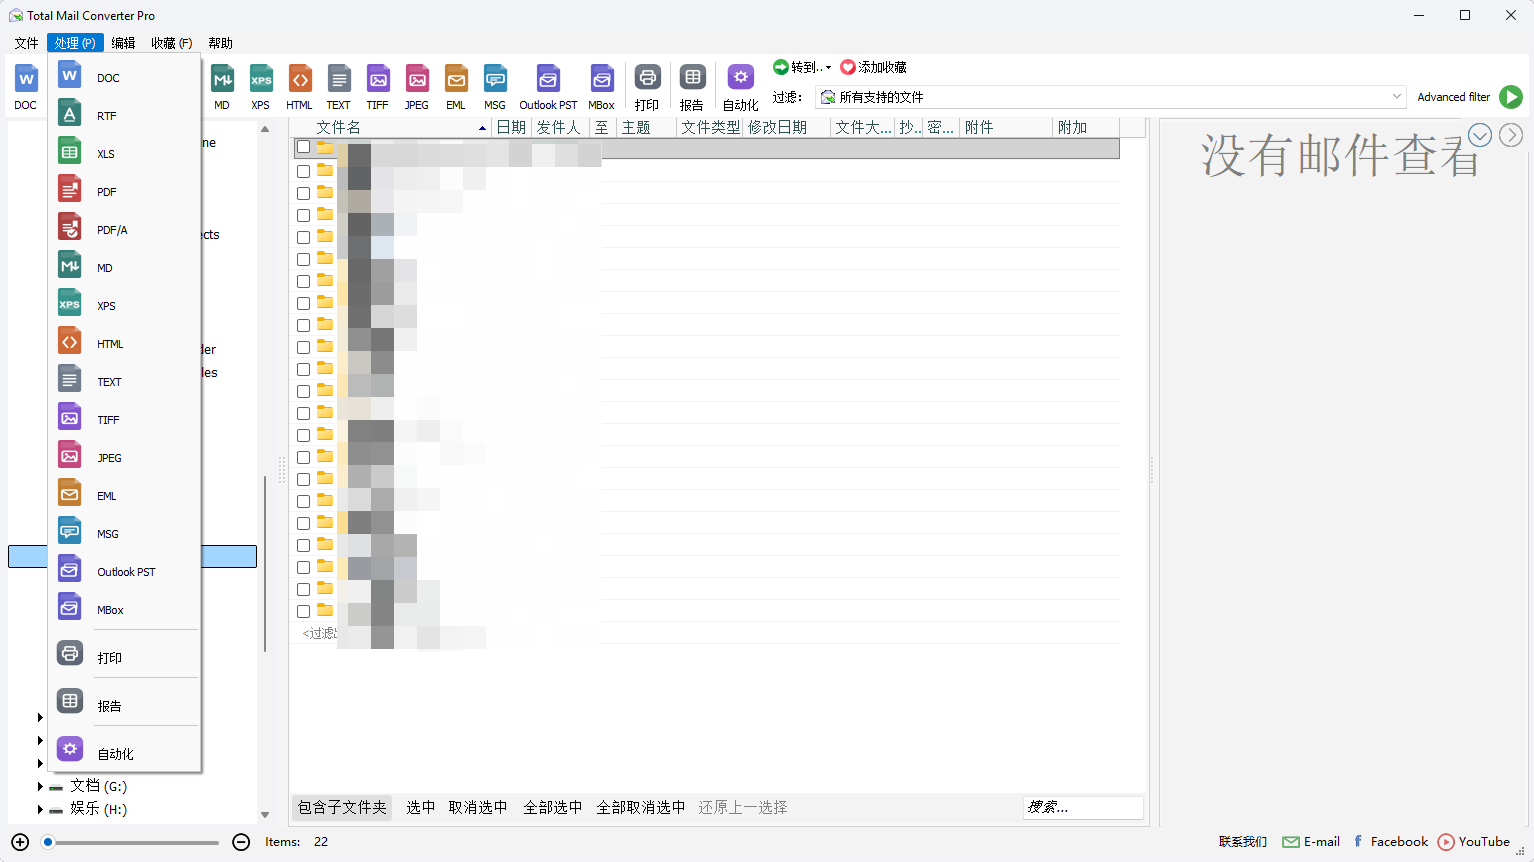Open the 帮助 menu
The image size is (1534, 862).
pos(221,43)
